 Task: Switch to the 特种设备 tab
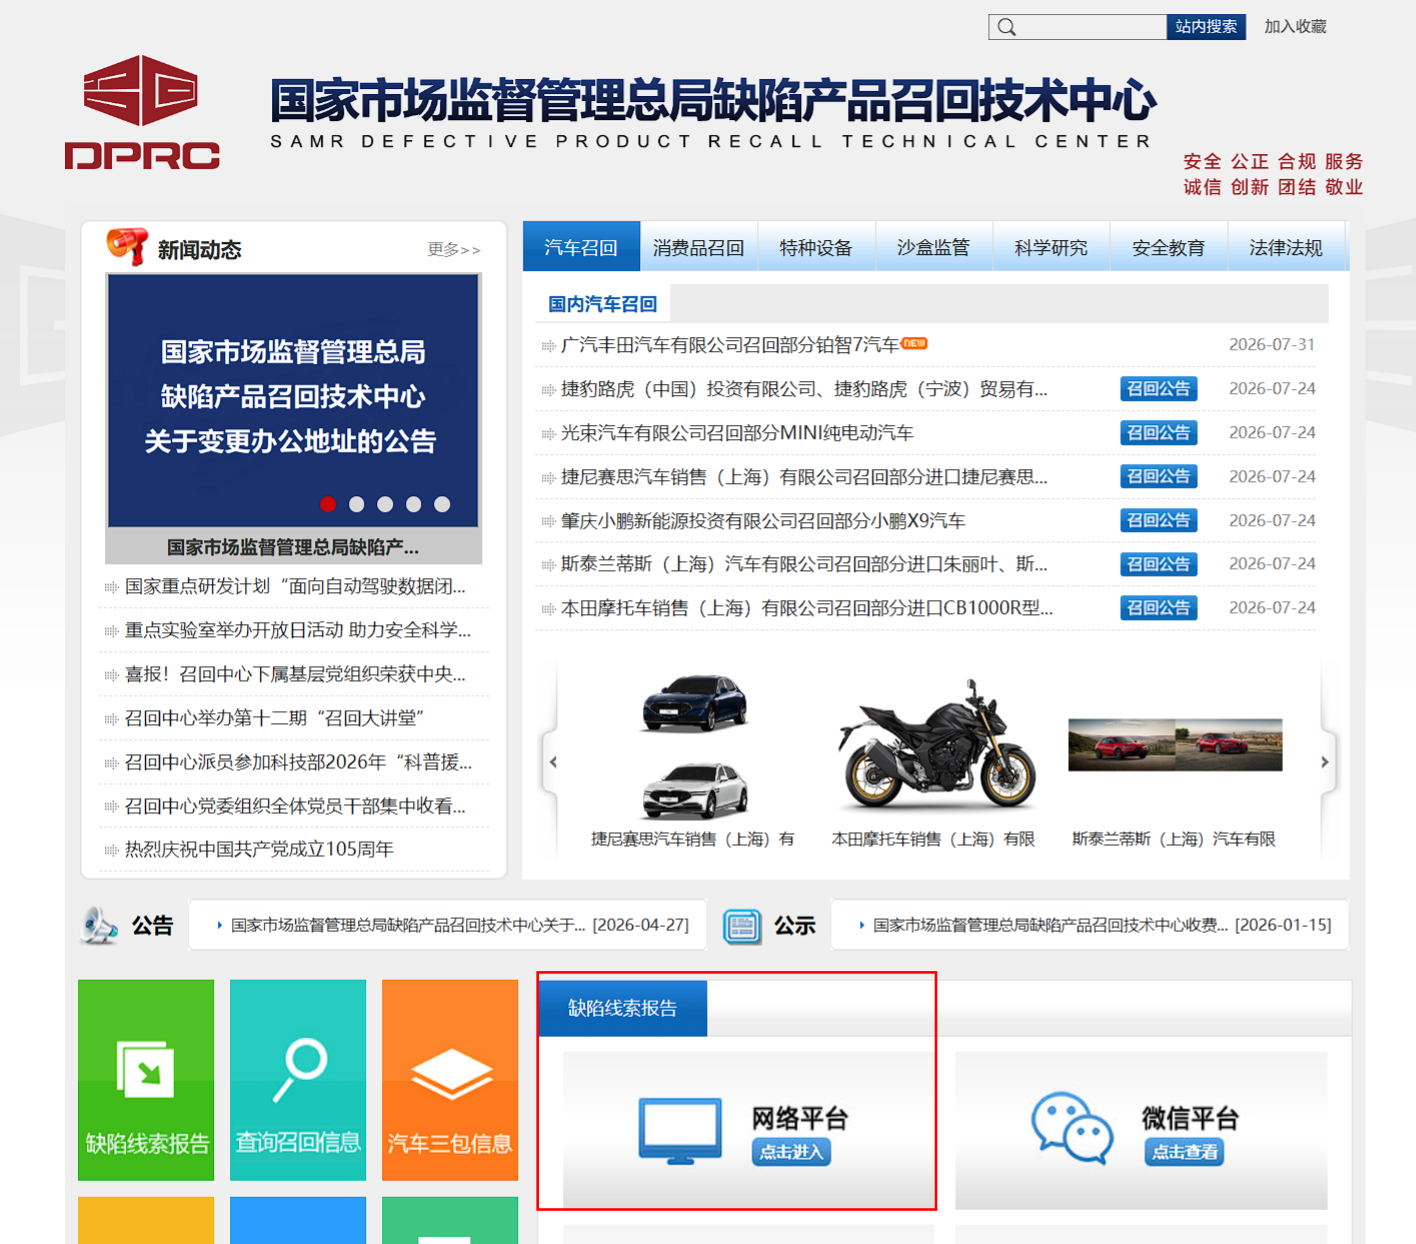coord(816,247)
